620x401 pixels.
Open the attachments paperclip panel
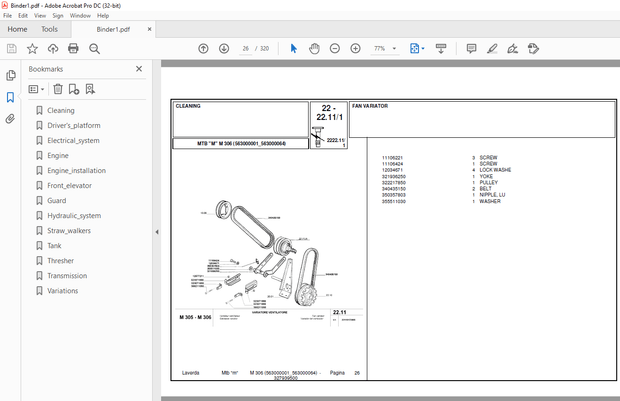(11, 119)
